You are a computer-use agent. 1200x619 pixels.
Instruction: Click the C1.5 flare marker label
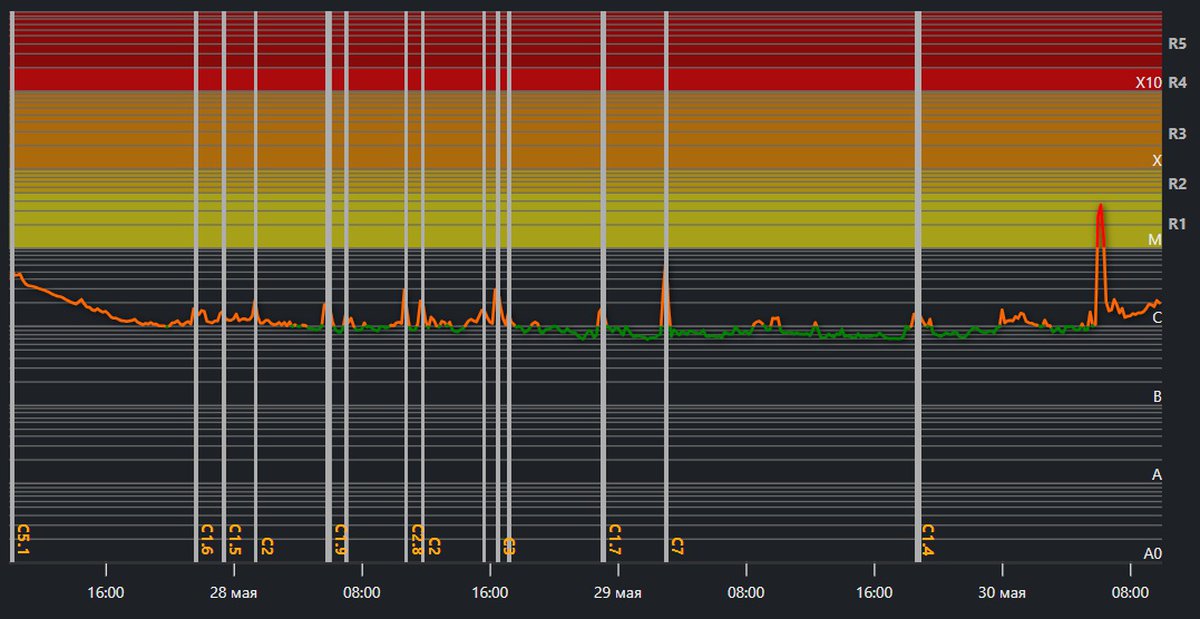point(235,540)
